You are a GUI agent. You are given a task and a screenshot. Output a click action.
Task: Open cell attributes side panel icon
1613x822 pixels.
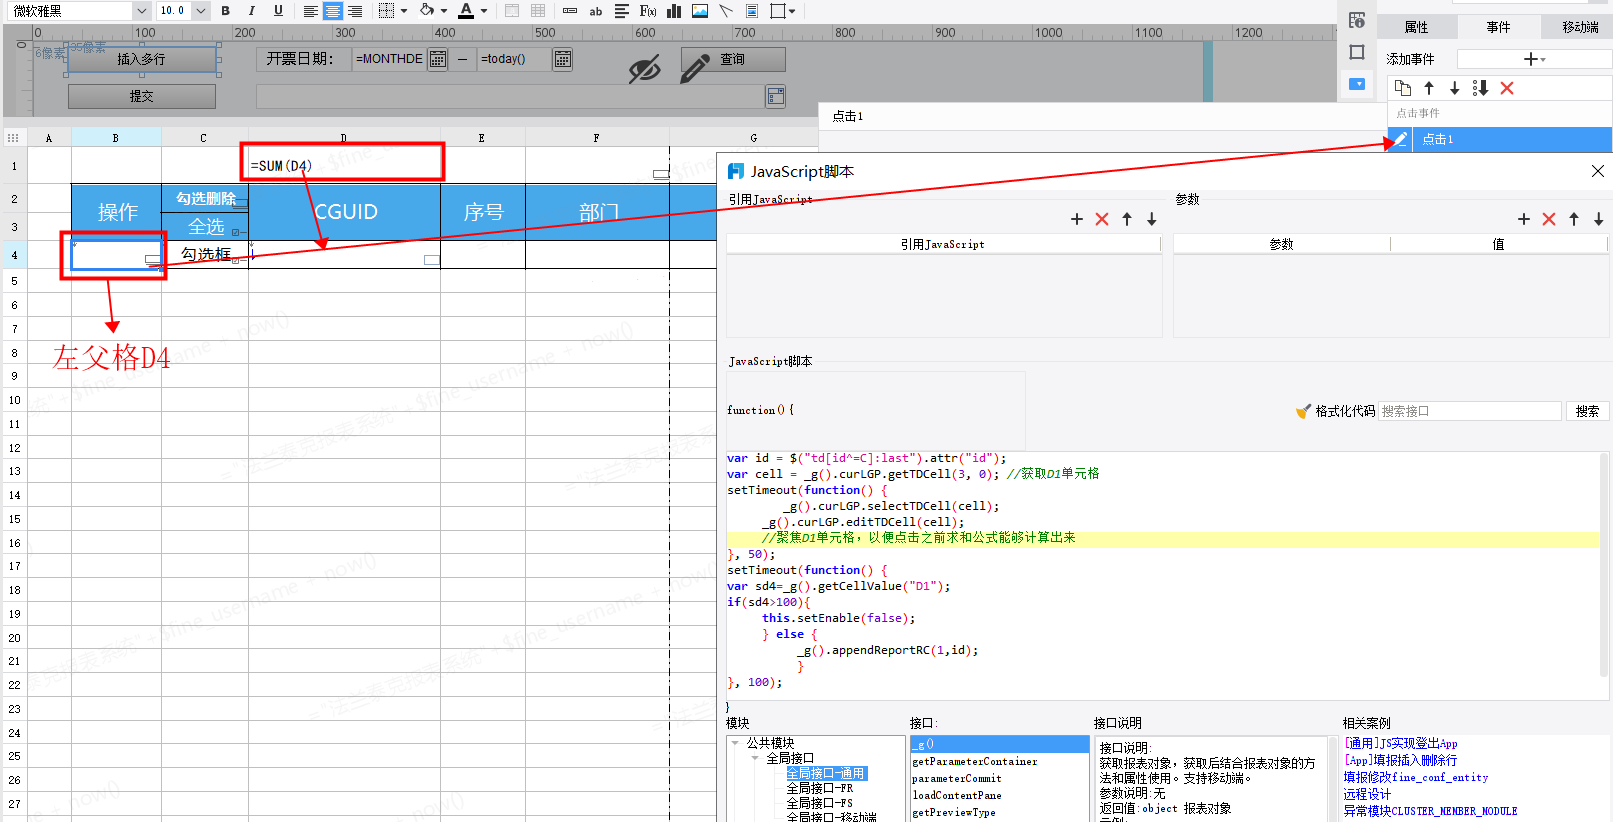coord(1357,20)
